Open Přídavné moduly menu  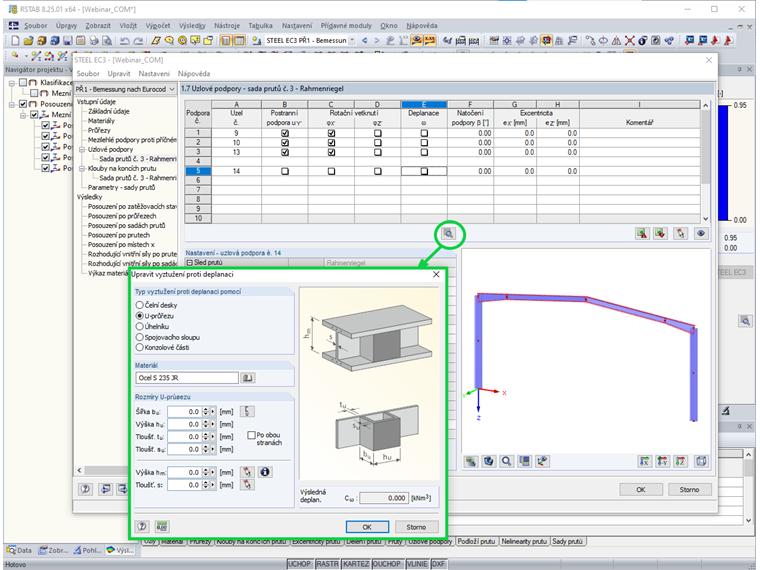pyautogui.click(x=346, y=25)
